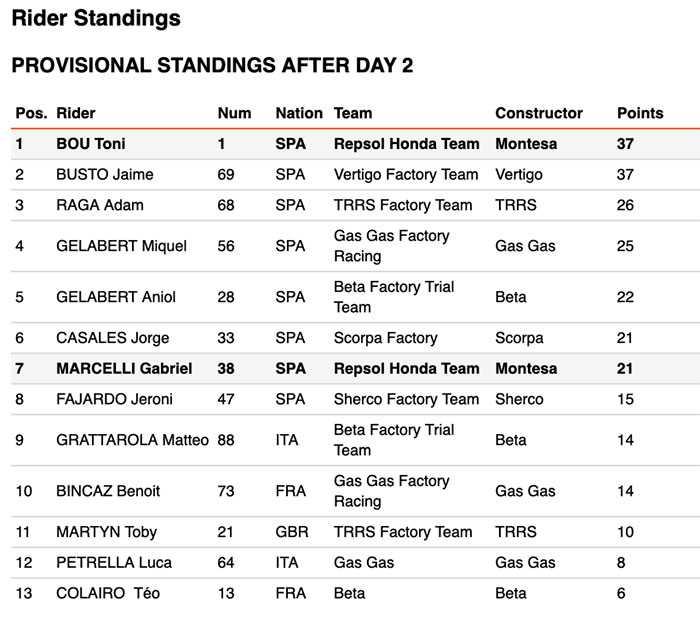This screenshot has width=700, height=635.
Task: Click Vertigo Factory Team cell
Action: [406, 174]
